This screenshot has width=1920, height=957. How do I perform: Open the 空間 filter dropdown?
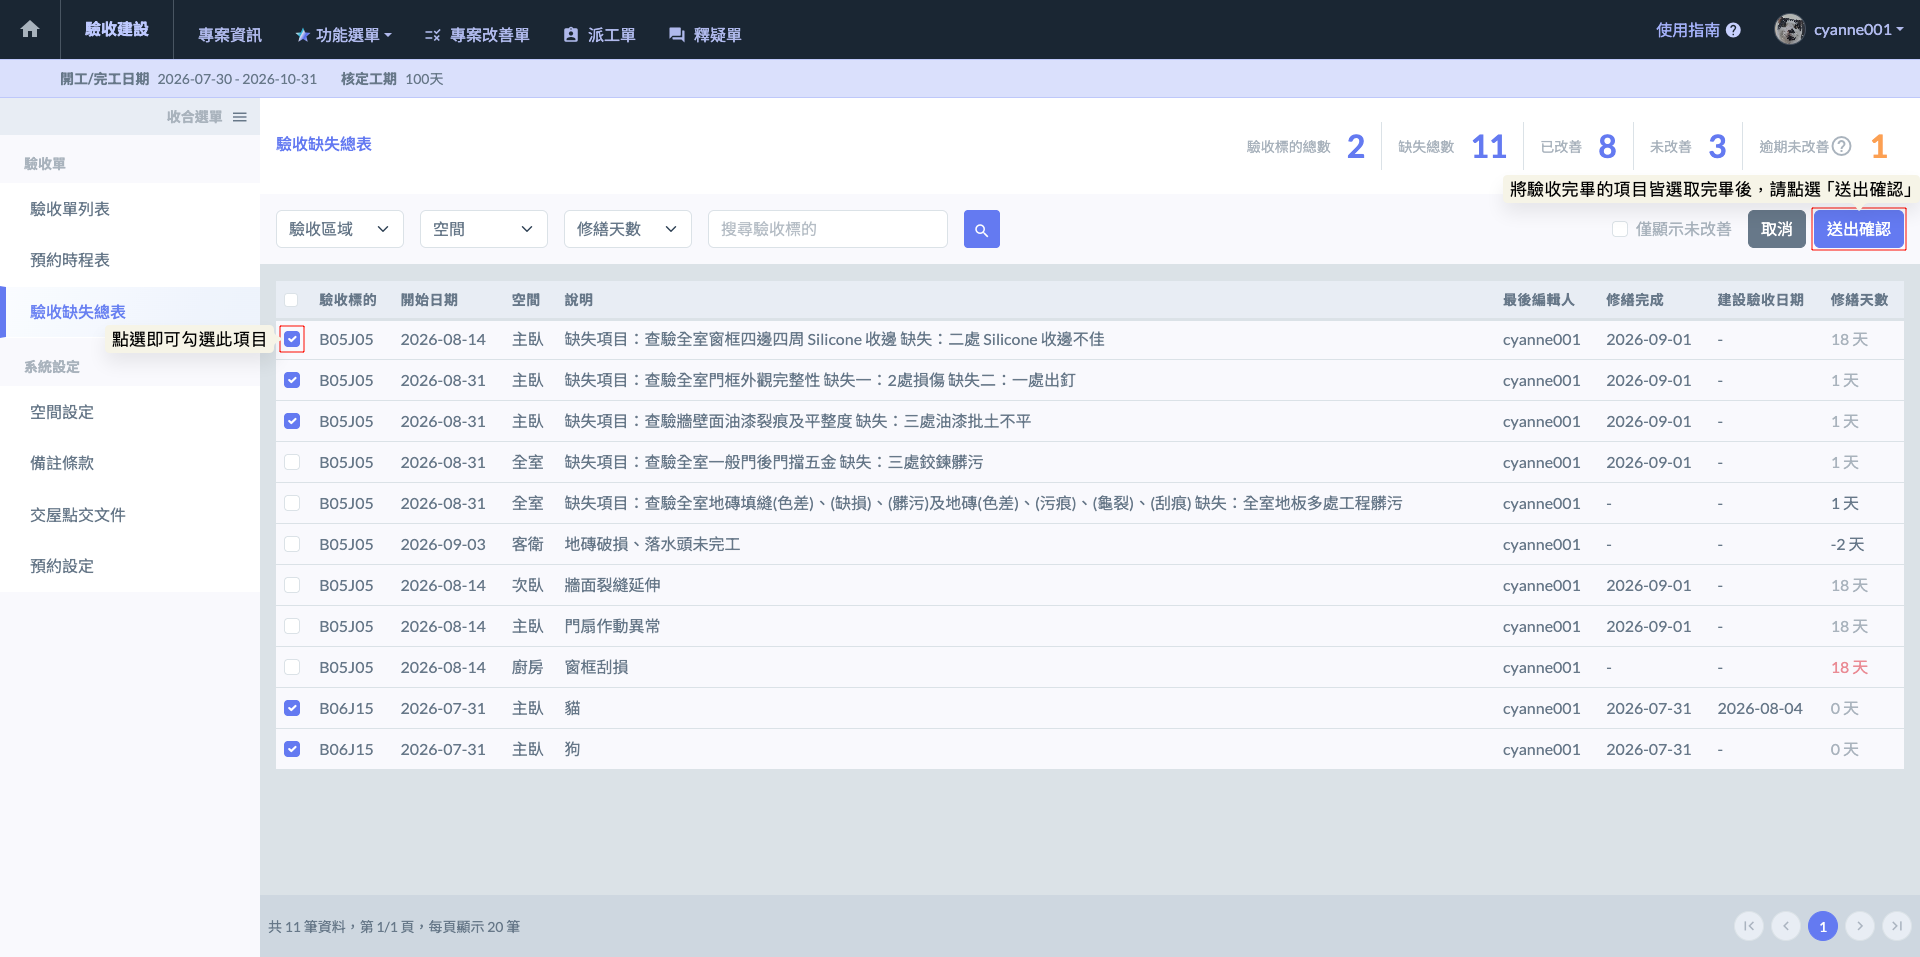[484, 229]
